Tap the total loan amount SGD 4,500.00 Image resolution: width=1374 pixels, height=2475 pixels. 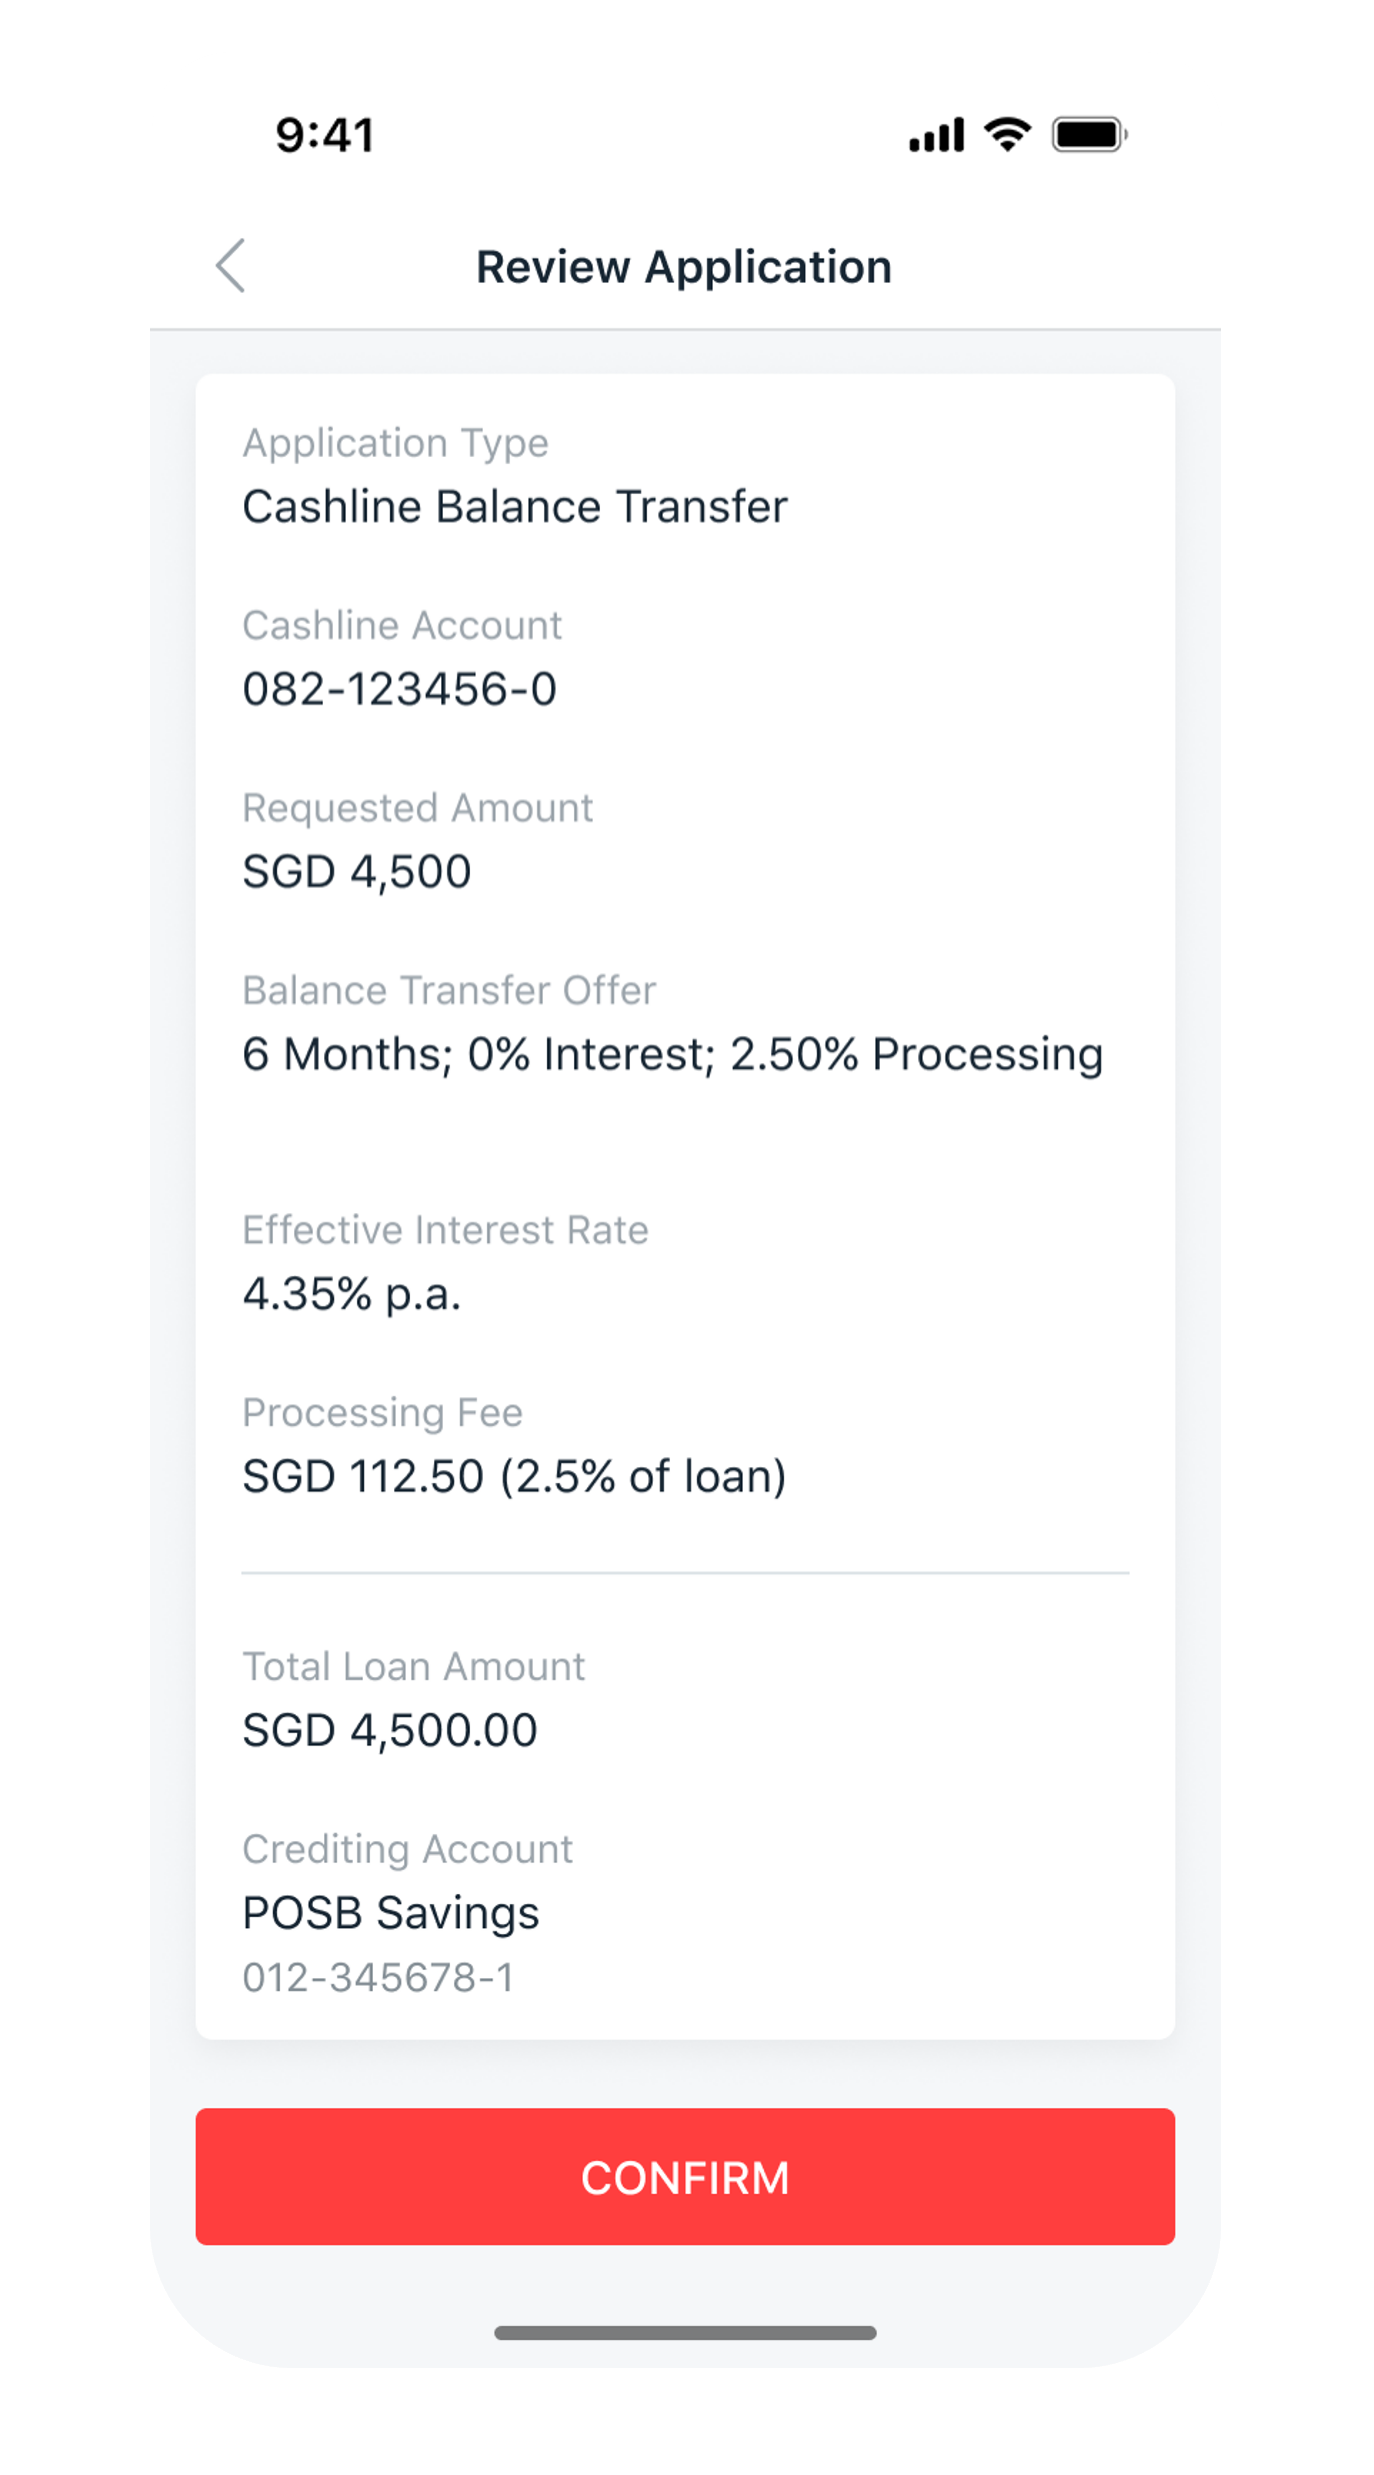pos(390,1731)
